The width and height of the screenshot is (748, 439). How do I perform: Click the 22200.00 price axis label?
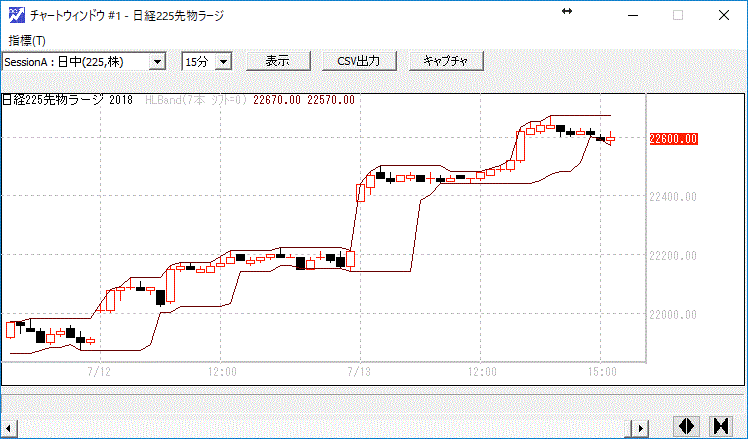[673, 255]
